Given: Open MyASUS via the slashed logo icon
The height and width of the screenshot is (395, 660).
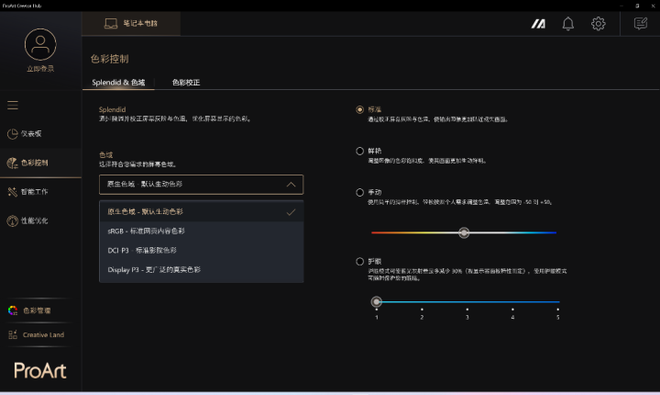Looking at the screenshot, I should point(538,24).
